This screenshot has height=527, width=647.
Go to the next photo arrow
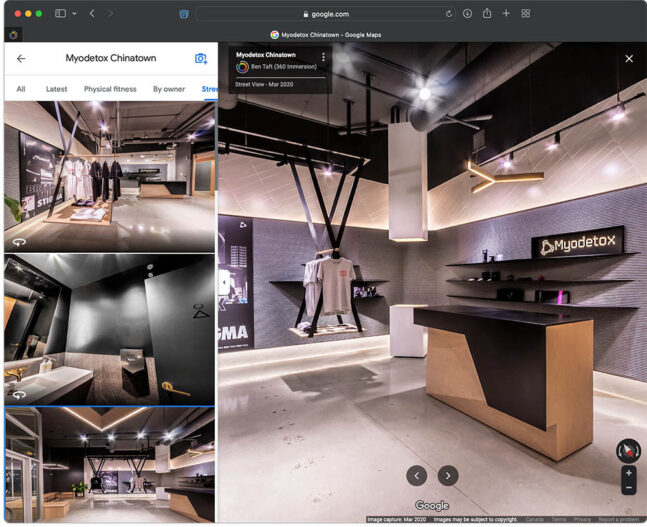click(448, 476)
